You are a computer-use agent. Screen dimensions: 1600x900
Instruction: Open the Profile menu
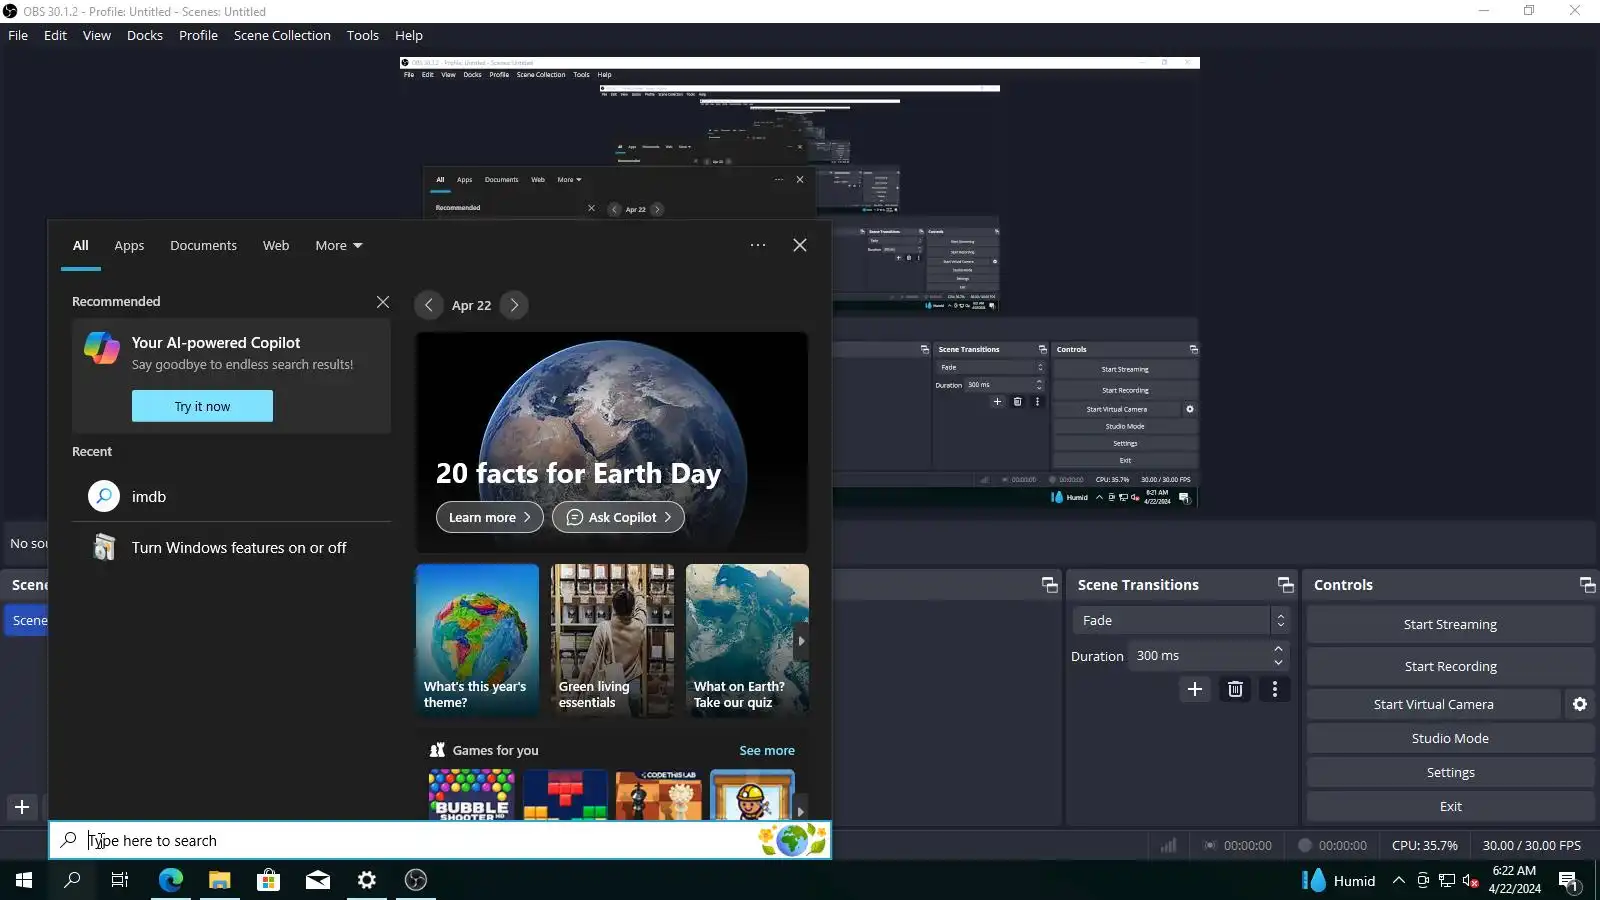(x=198, y=35)
